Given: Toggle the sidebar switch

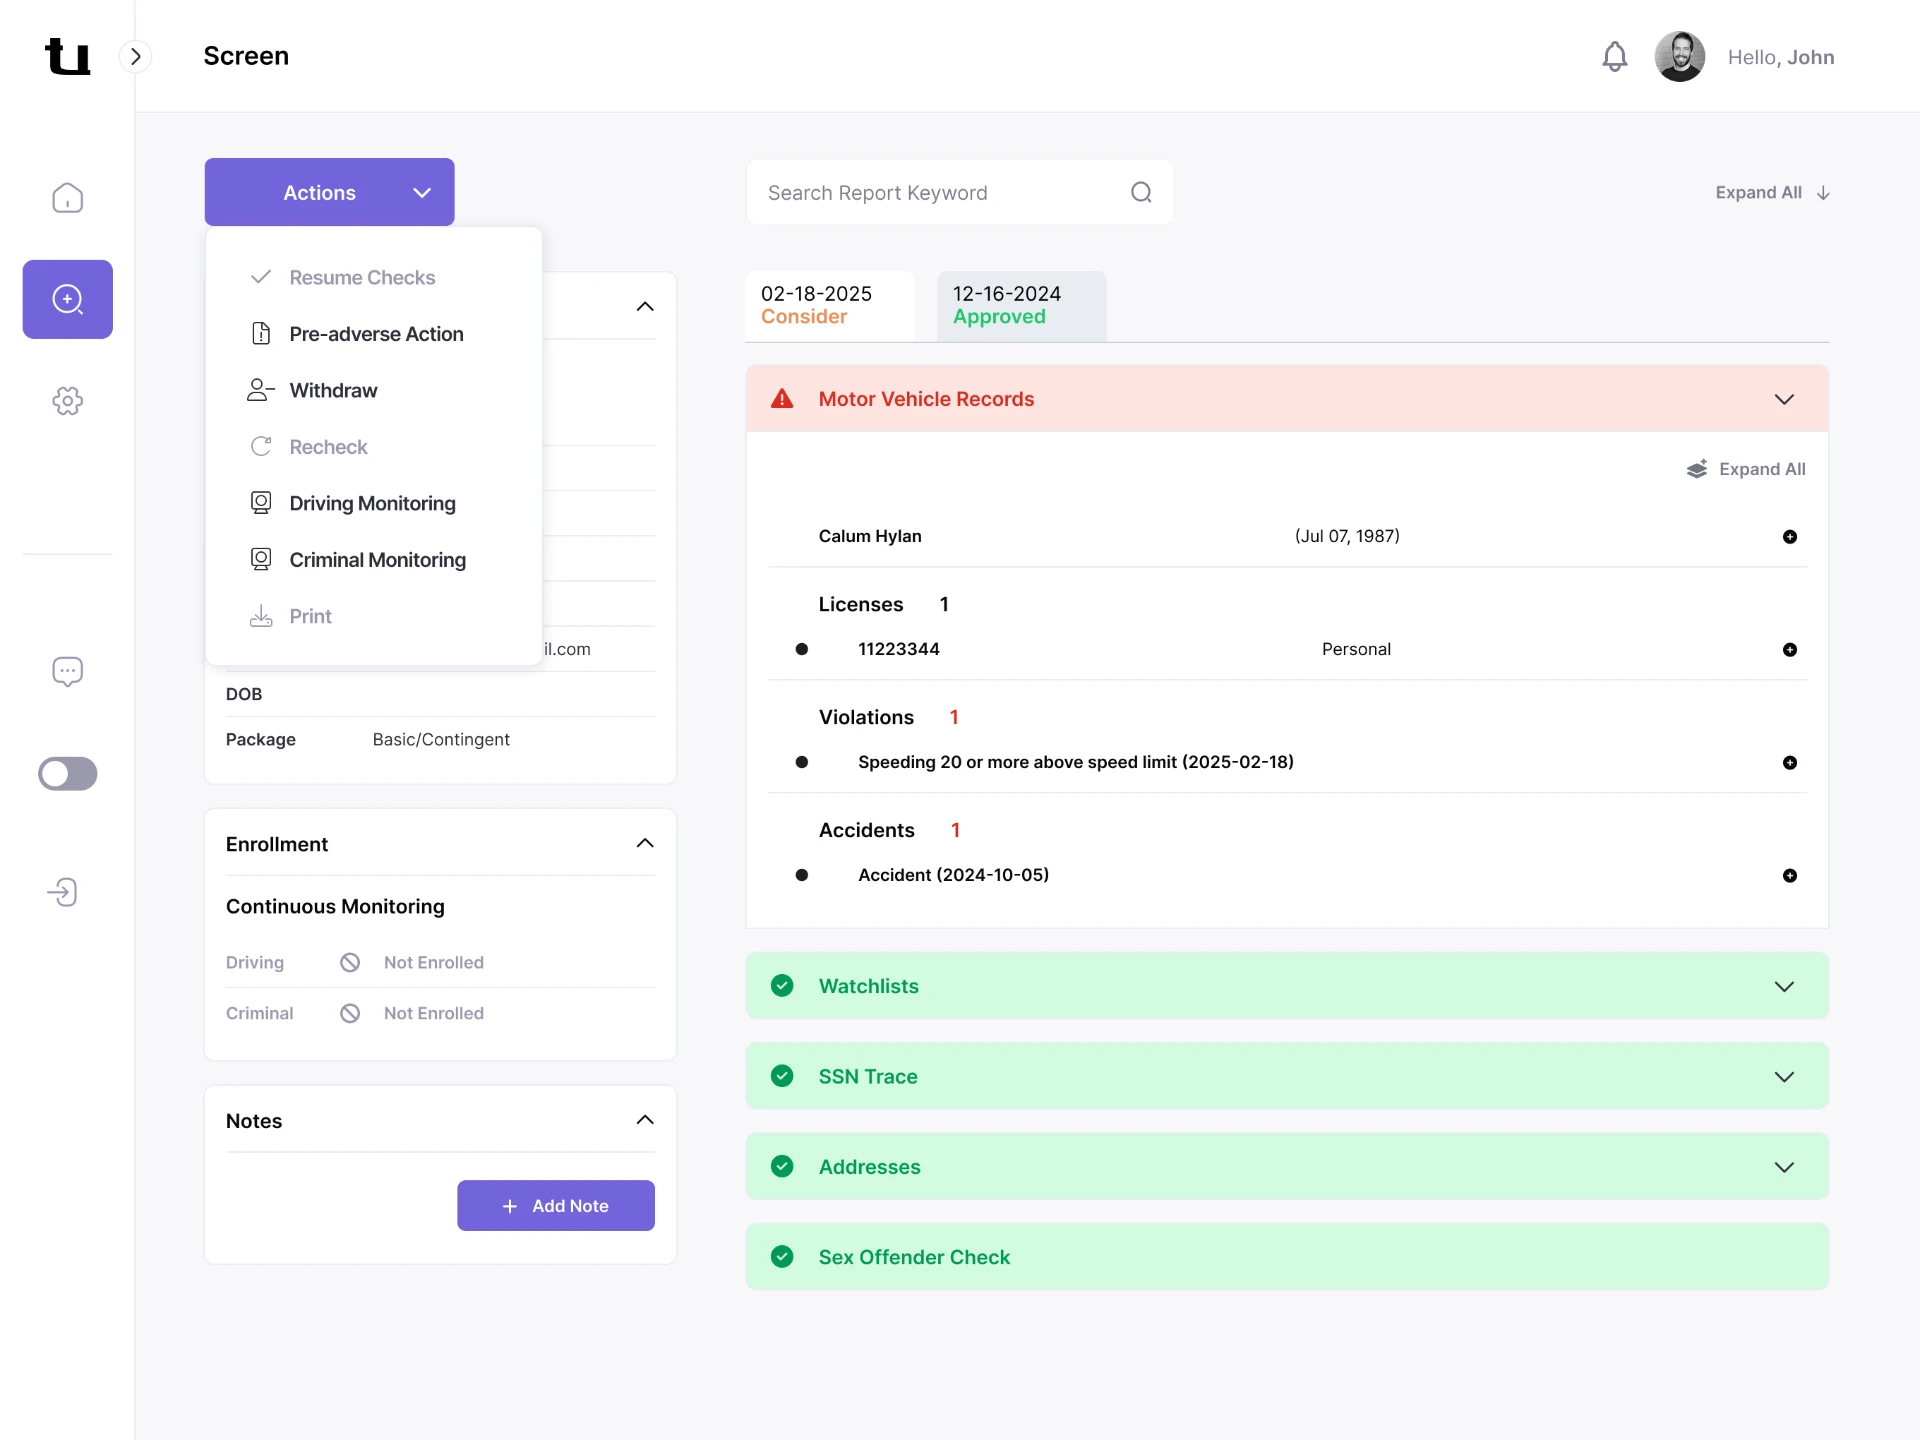Looking at the screenshot, I should 67,773.
